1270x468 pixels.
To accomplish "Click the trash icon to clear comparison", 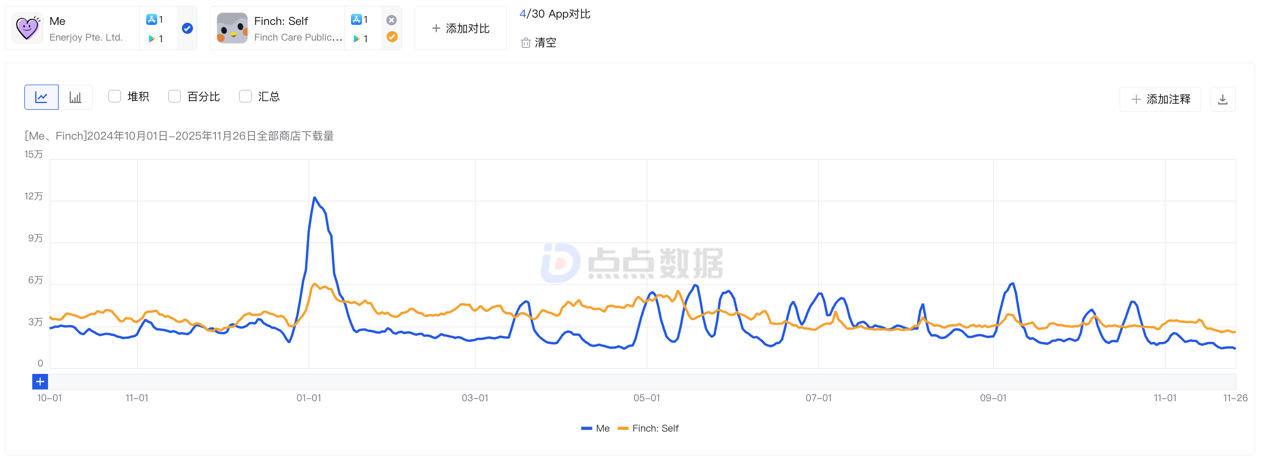I will coord(526,43).
